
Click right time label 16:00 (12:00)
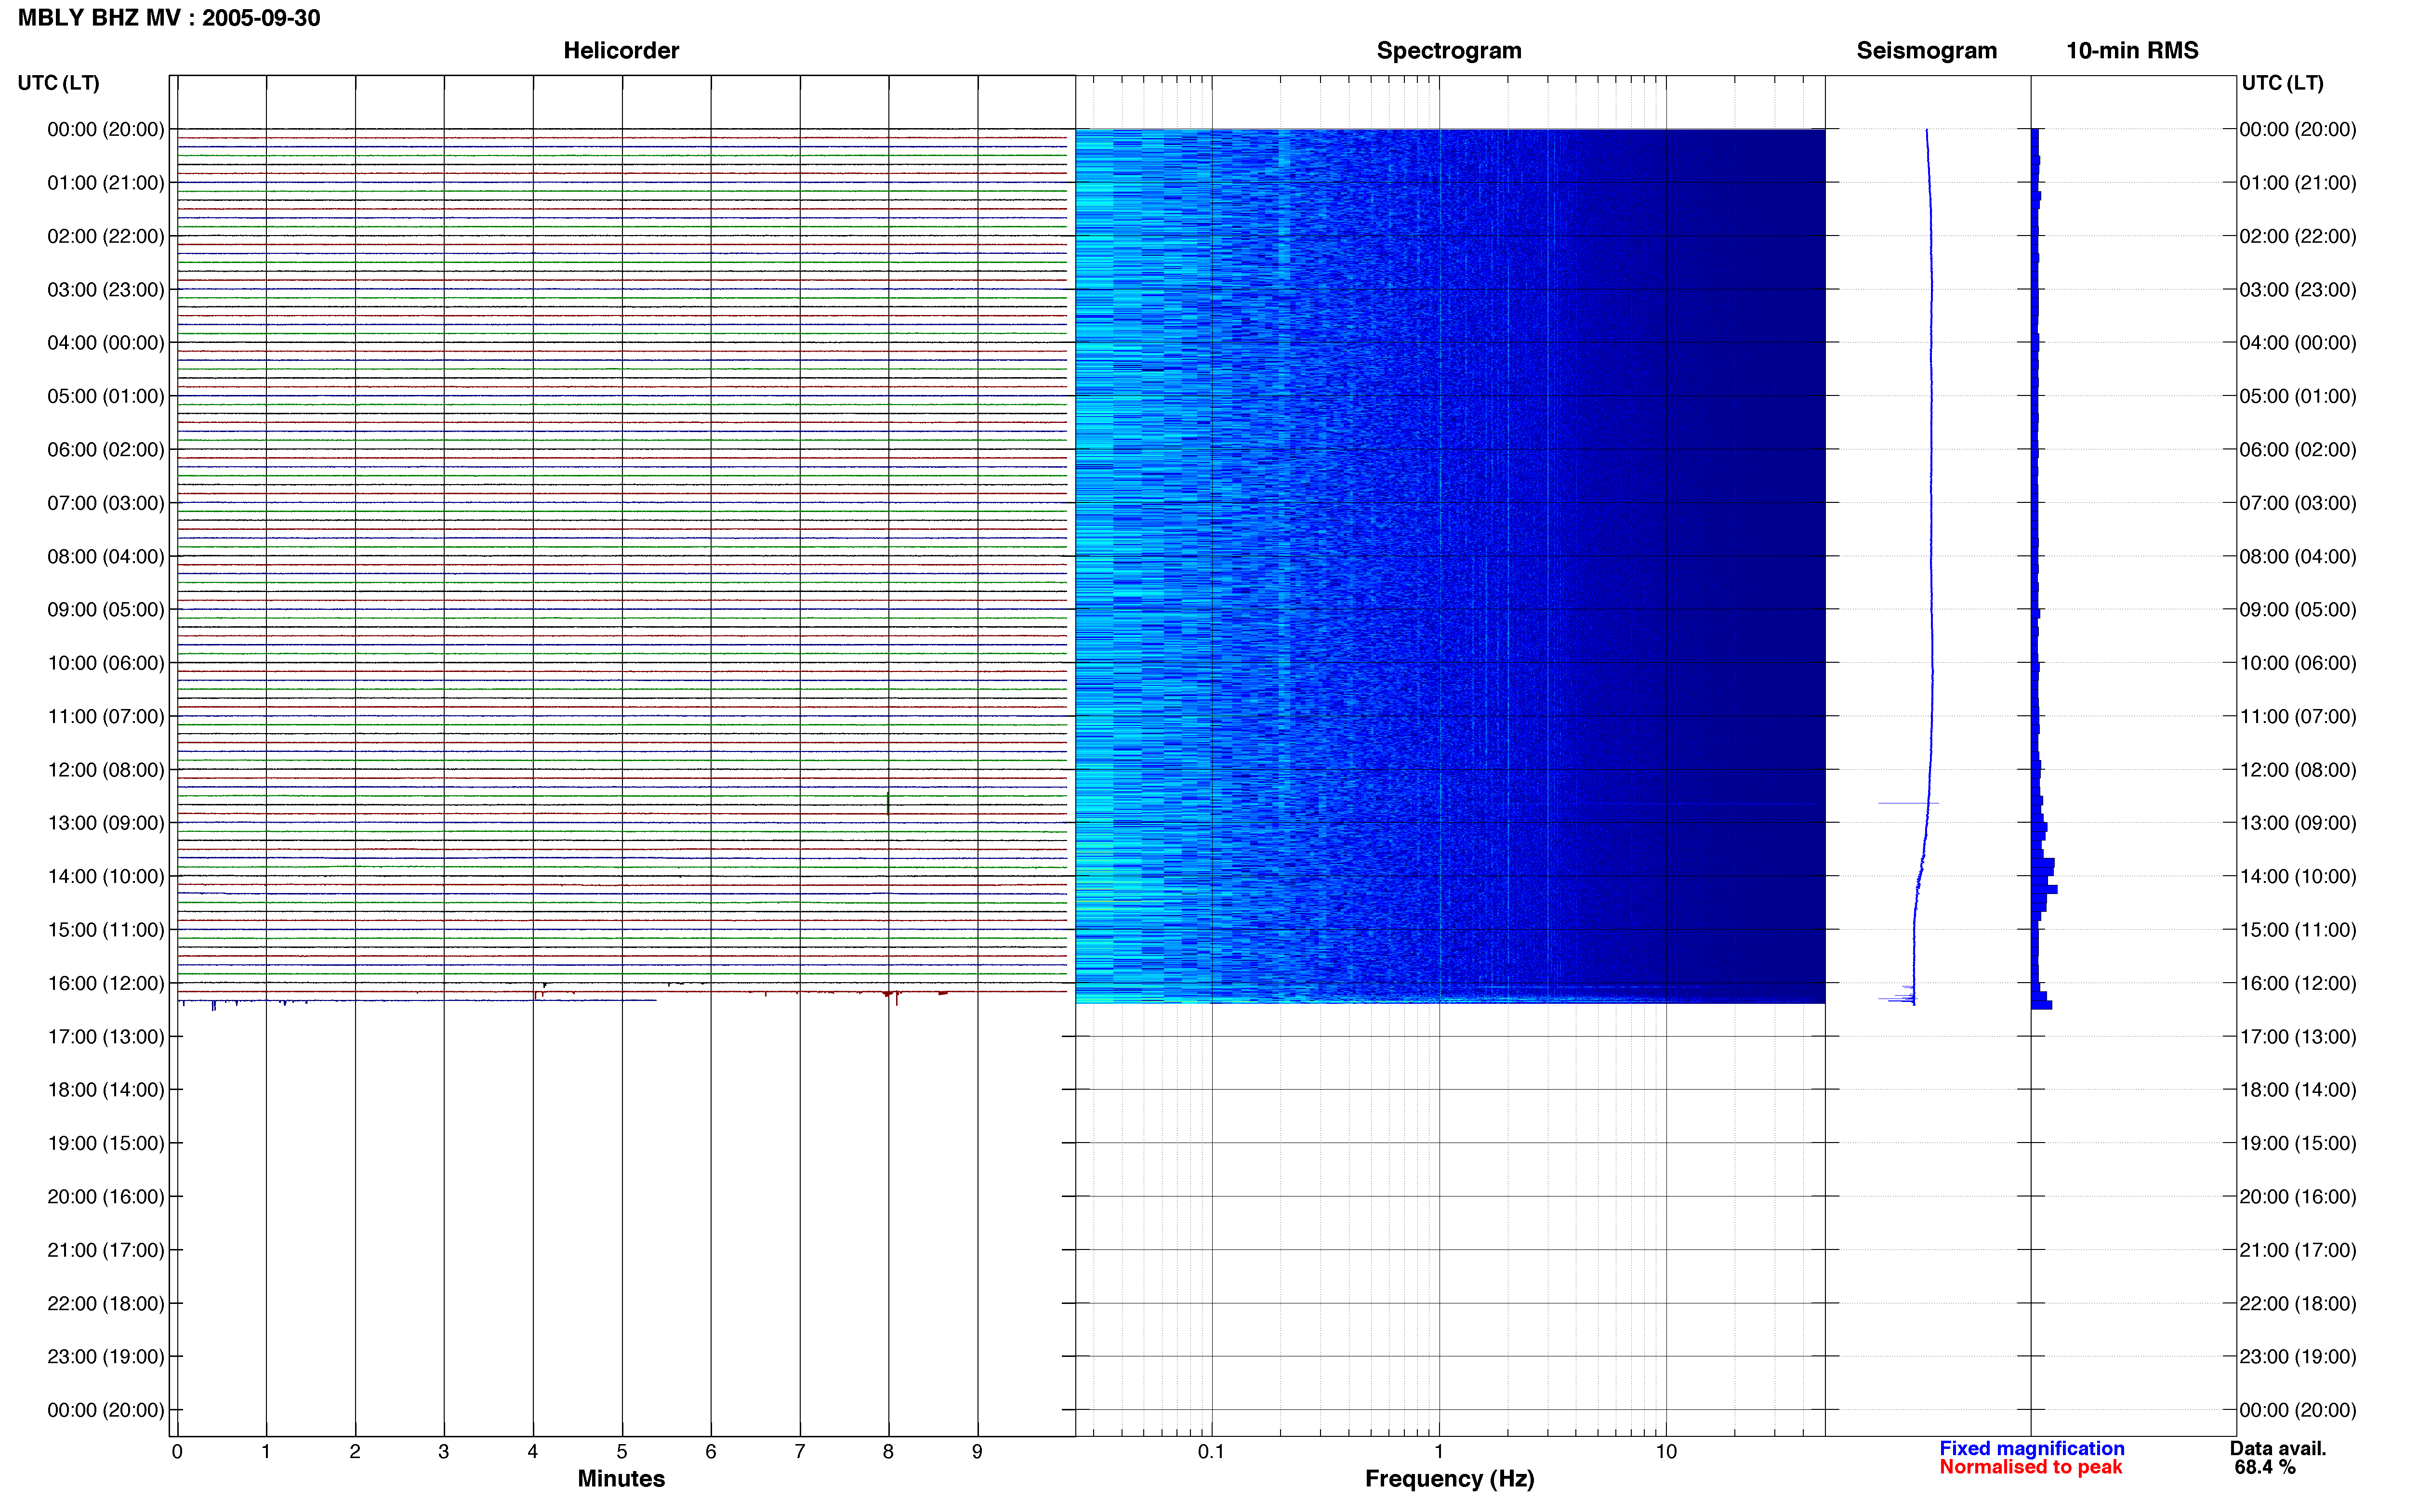coord(2298,983)
